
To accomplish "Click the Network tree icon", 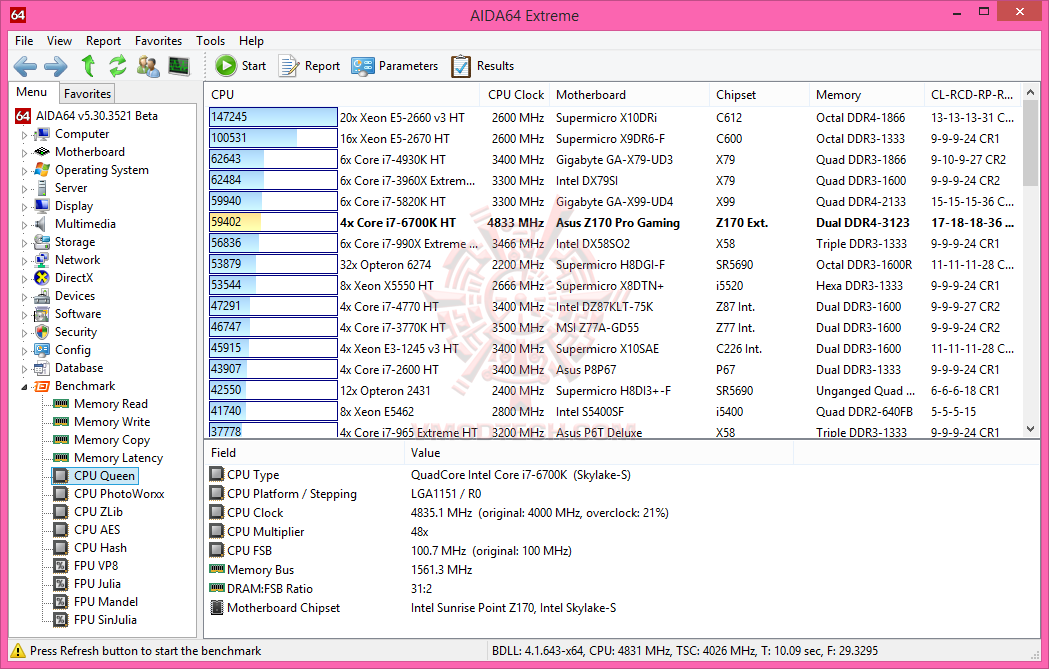I will [42, 260].
